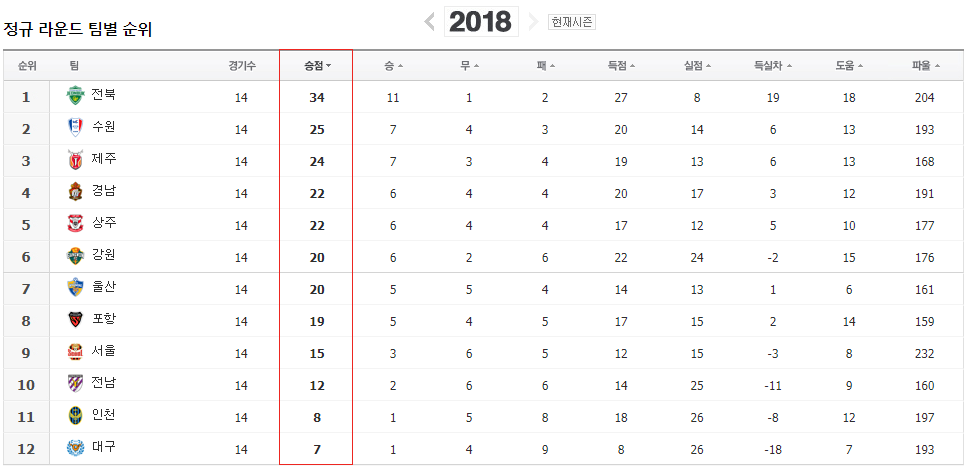Go to next season with right arrow
This screenshot has height=471, width=967.
pyautogui.click(x=533, y=22)
